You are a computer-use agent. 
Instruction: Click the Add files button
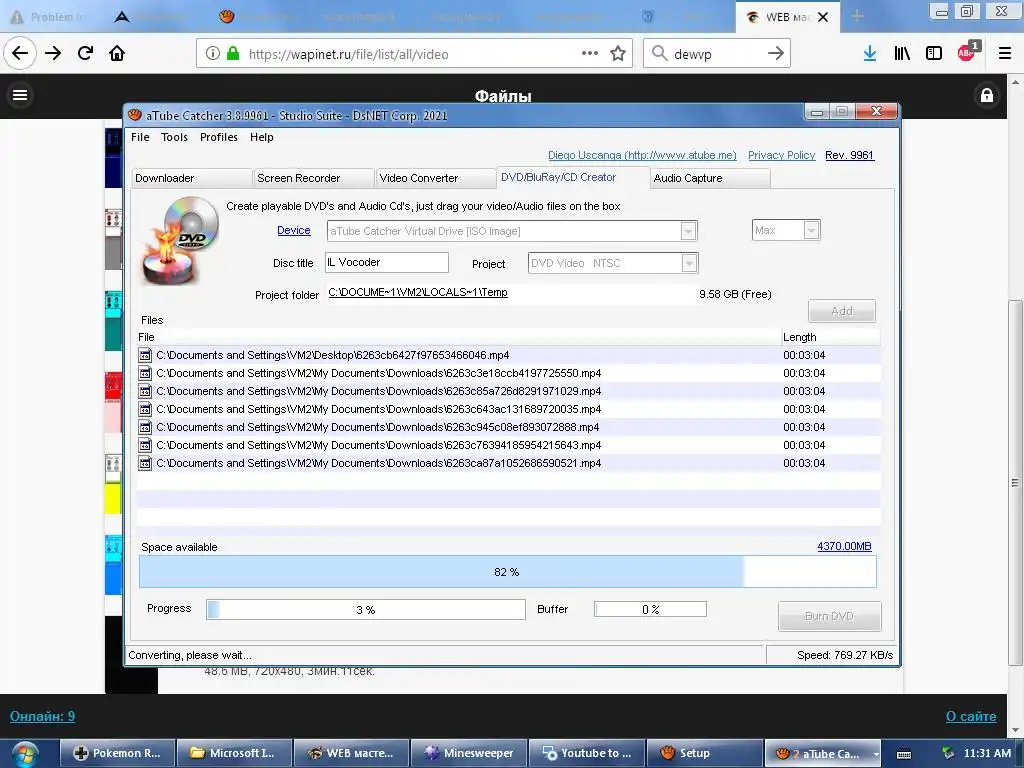pyautogui.click(x=842, y=311)
